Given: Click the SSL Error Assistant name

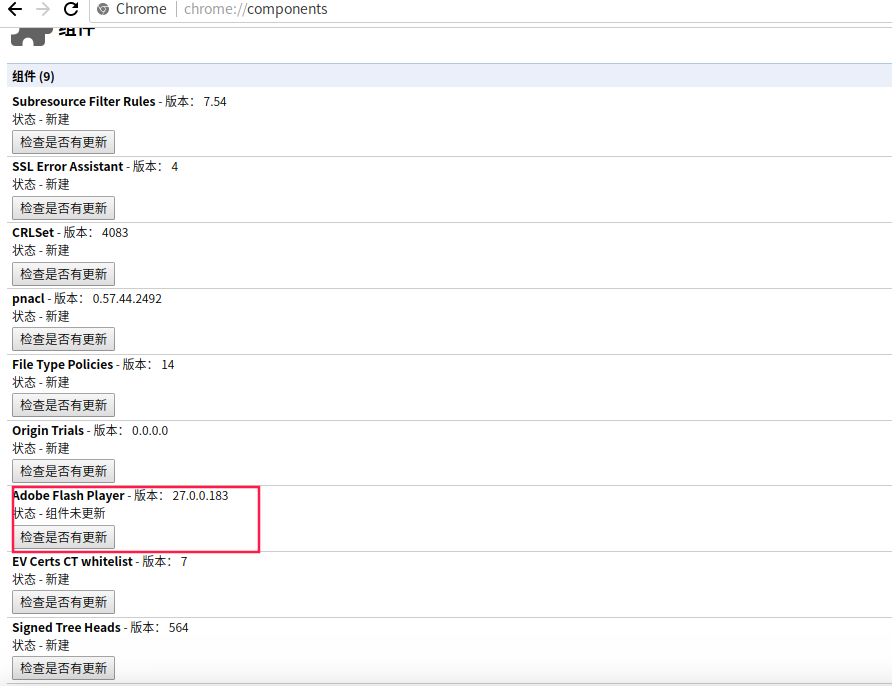Looking at the screenshot, I should point(68,167).
